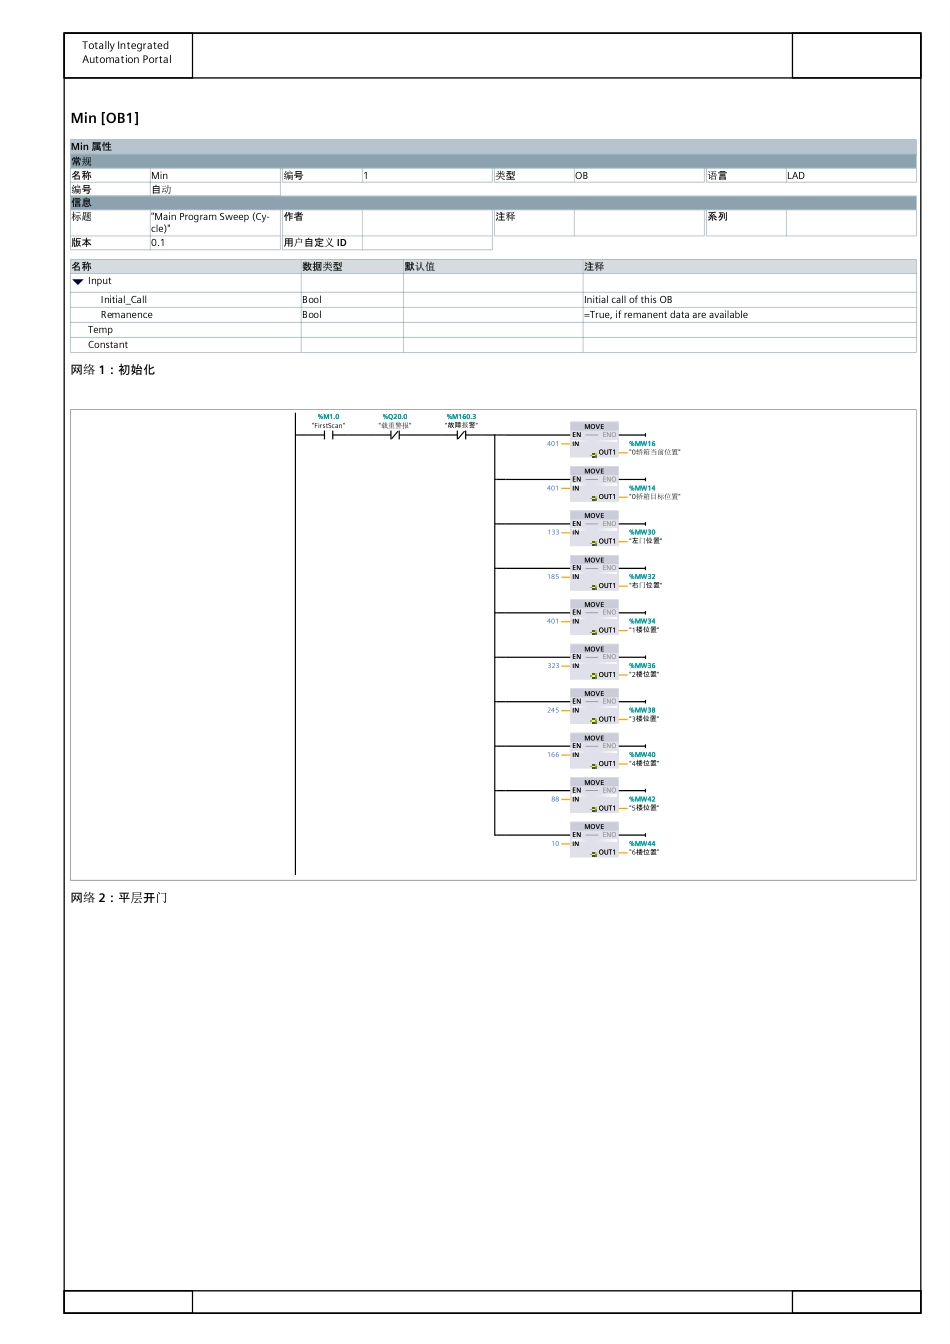Collapse the Input section triangle
The height and width of the screenshot is (1344, 950).
78,282
